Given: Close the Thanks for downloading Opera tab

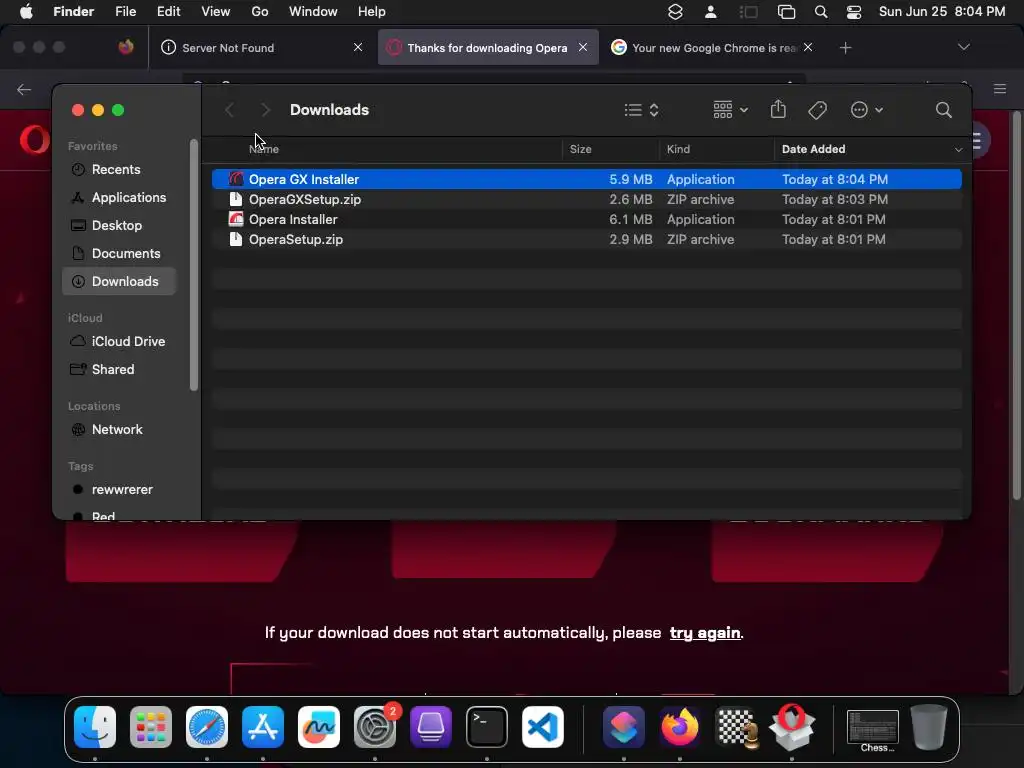Looking at the screenshot, I should [583, 47].
